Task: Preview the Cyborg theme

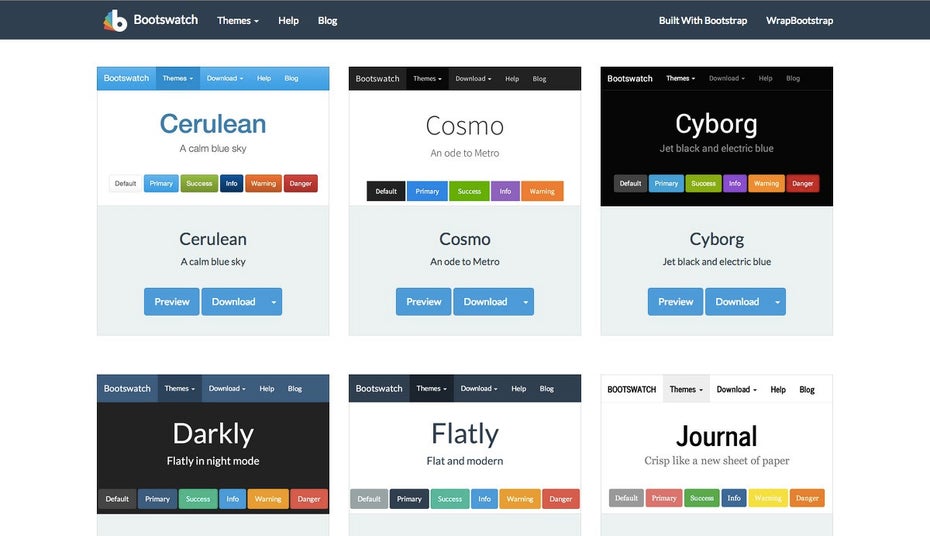Action: point(676,302)
